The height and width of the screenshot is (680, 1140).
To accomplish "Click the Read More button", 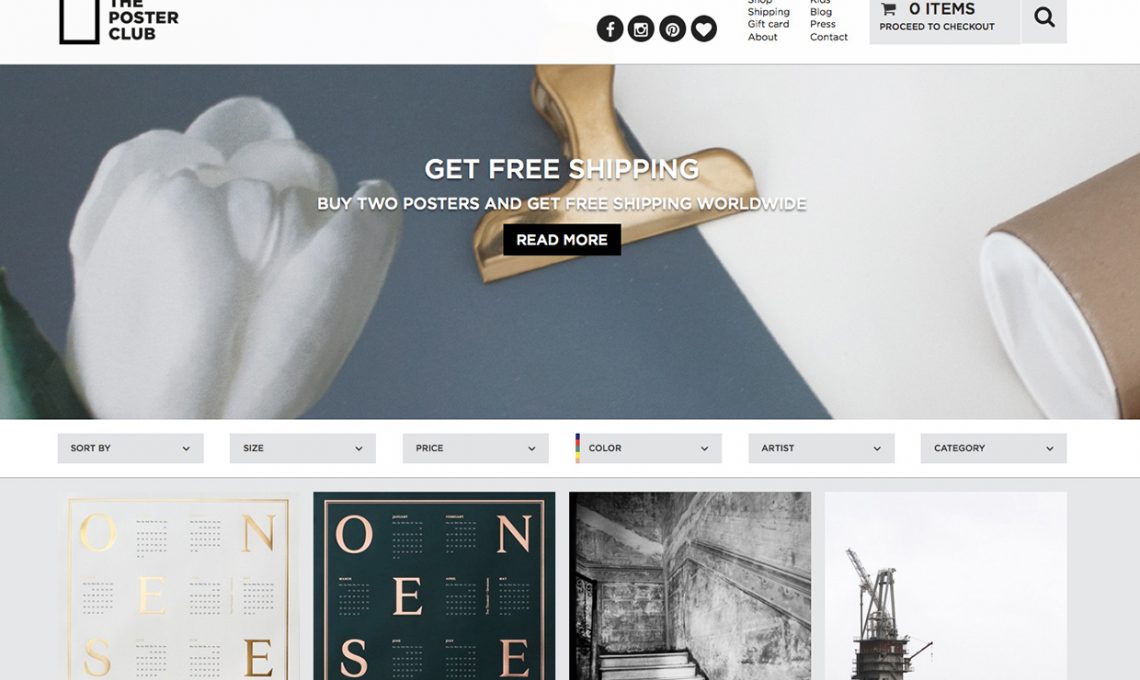I will [562, 240].
